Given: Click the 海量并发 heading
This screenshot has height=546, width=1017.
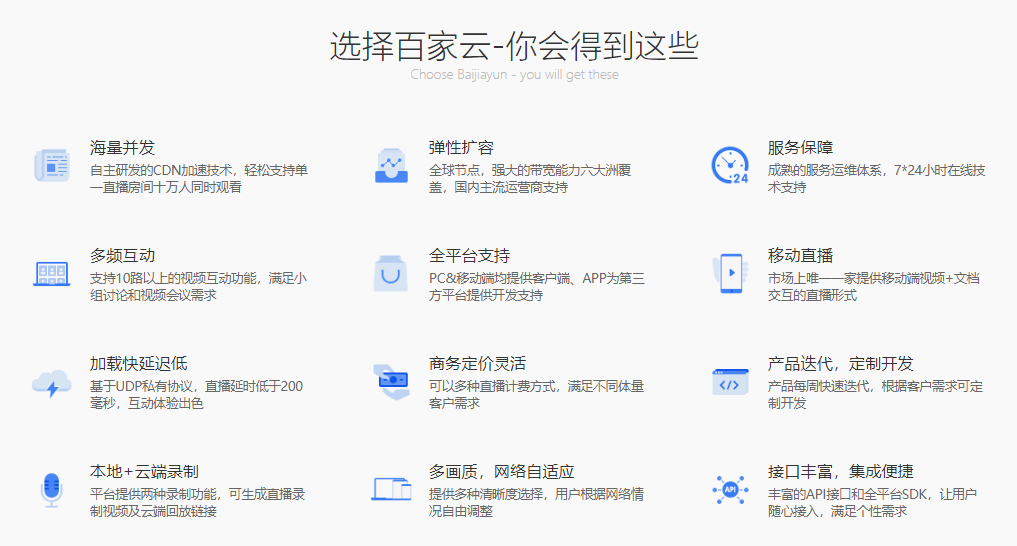Looking at the screenshot, I should click(x=123, y=148).
